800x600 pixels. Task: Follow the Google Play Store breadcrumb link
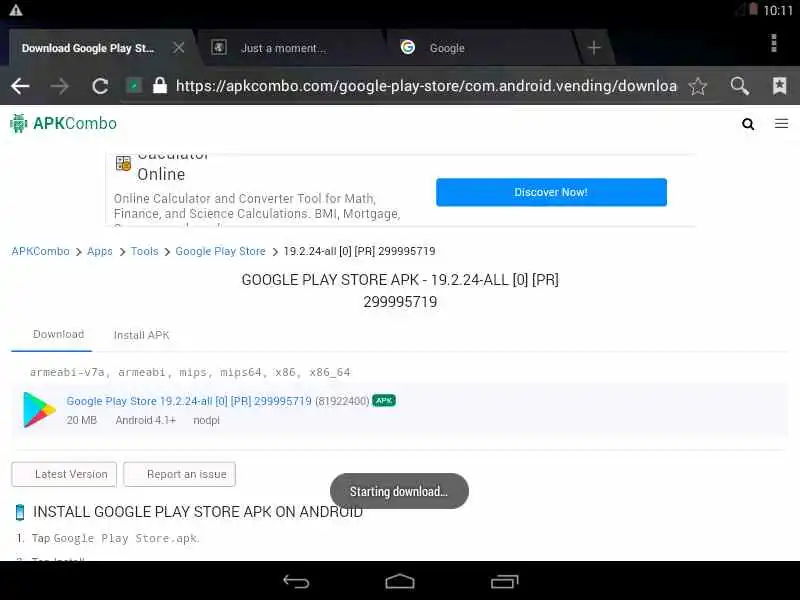(220, 251)
